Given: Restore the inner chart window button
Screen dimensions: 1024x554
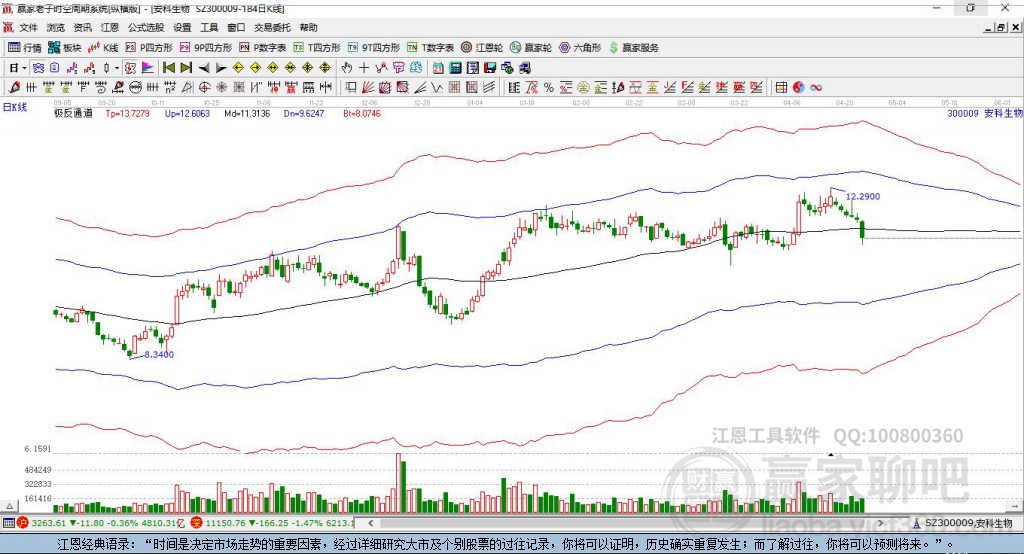Looking at the screenshot, I should click(x=1002, y=27).
